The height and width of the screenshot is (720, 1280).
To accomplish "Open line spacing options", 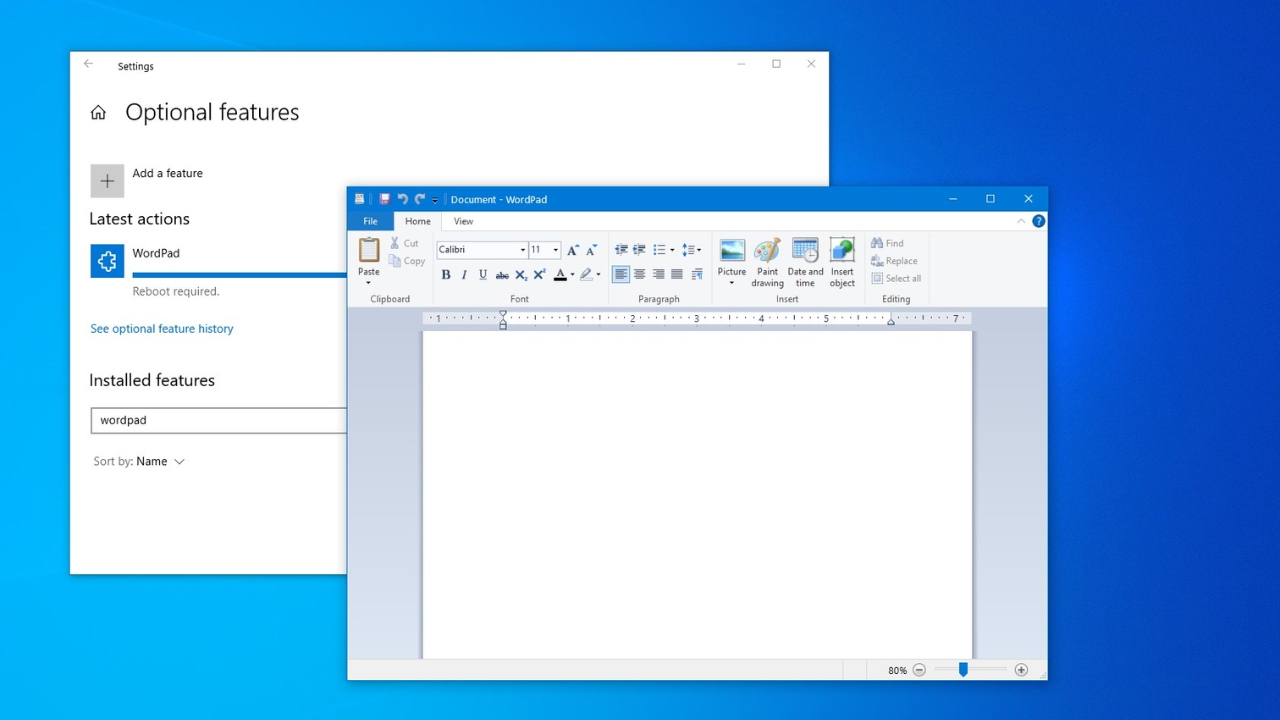I will pos(691,250).
